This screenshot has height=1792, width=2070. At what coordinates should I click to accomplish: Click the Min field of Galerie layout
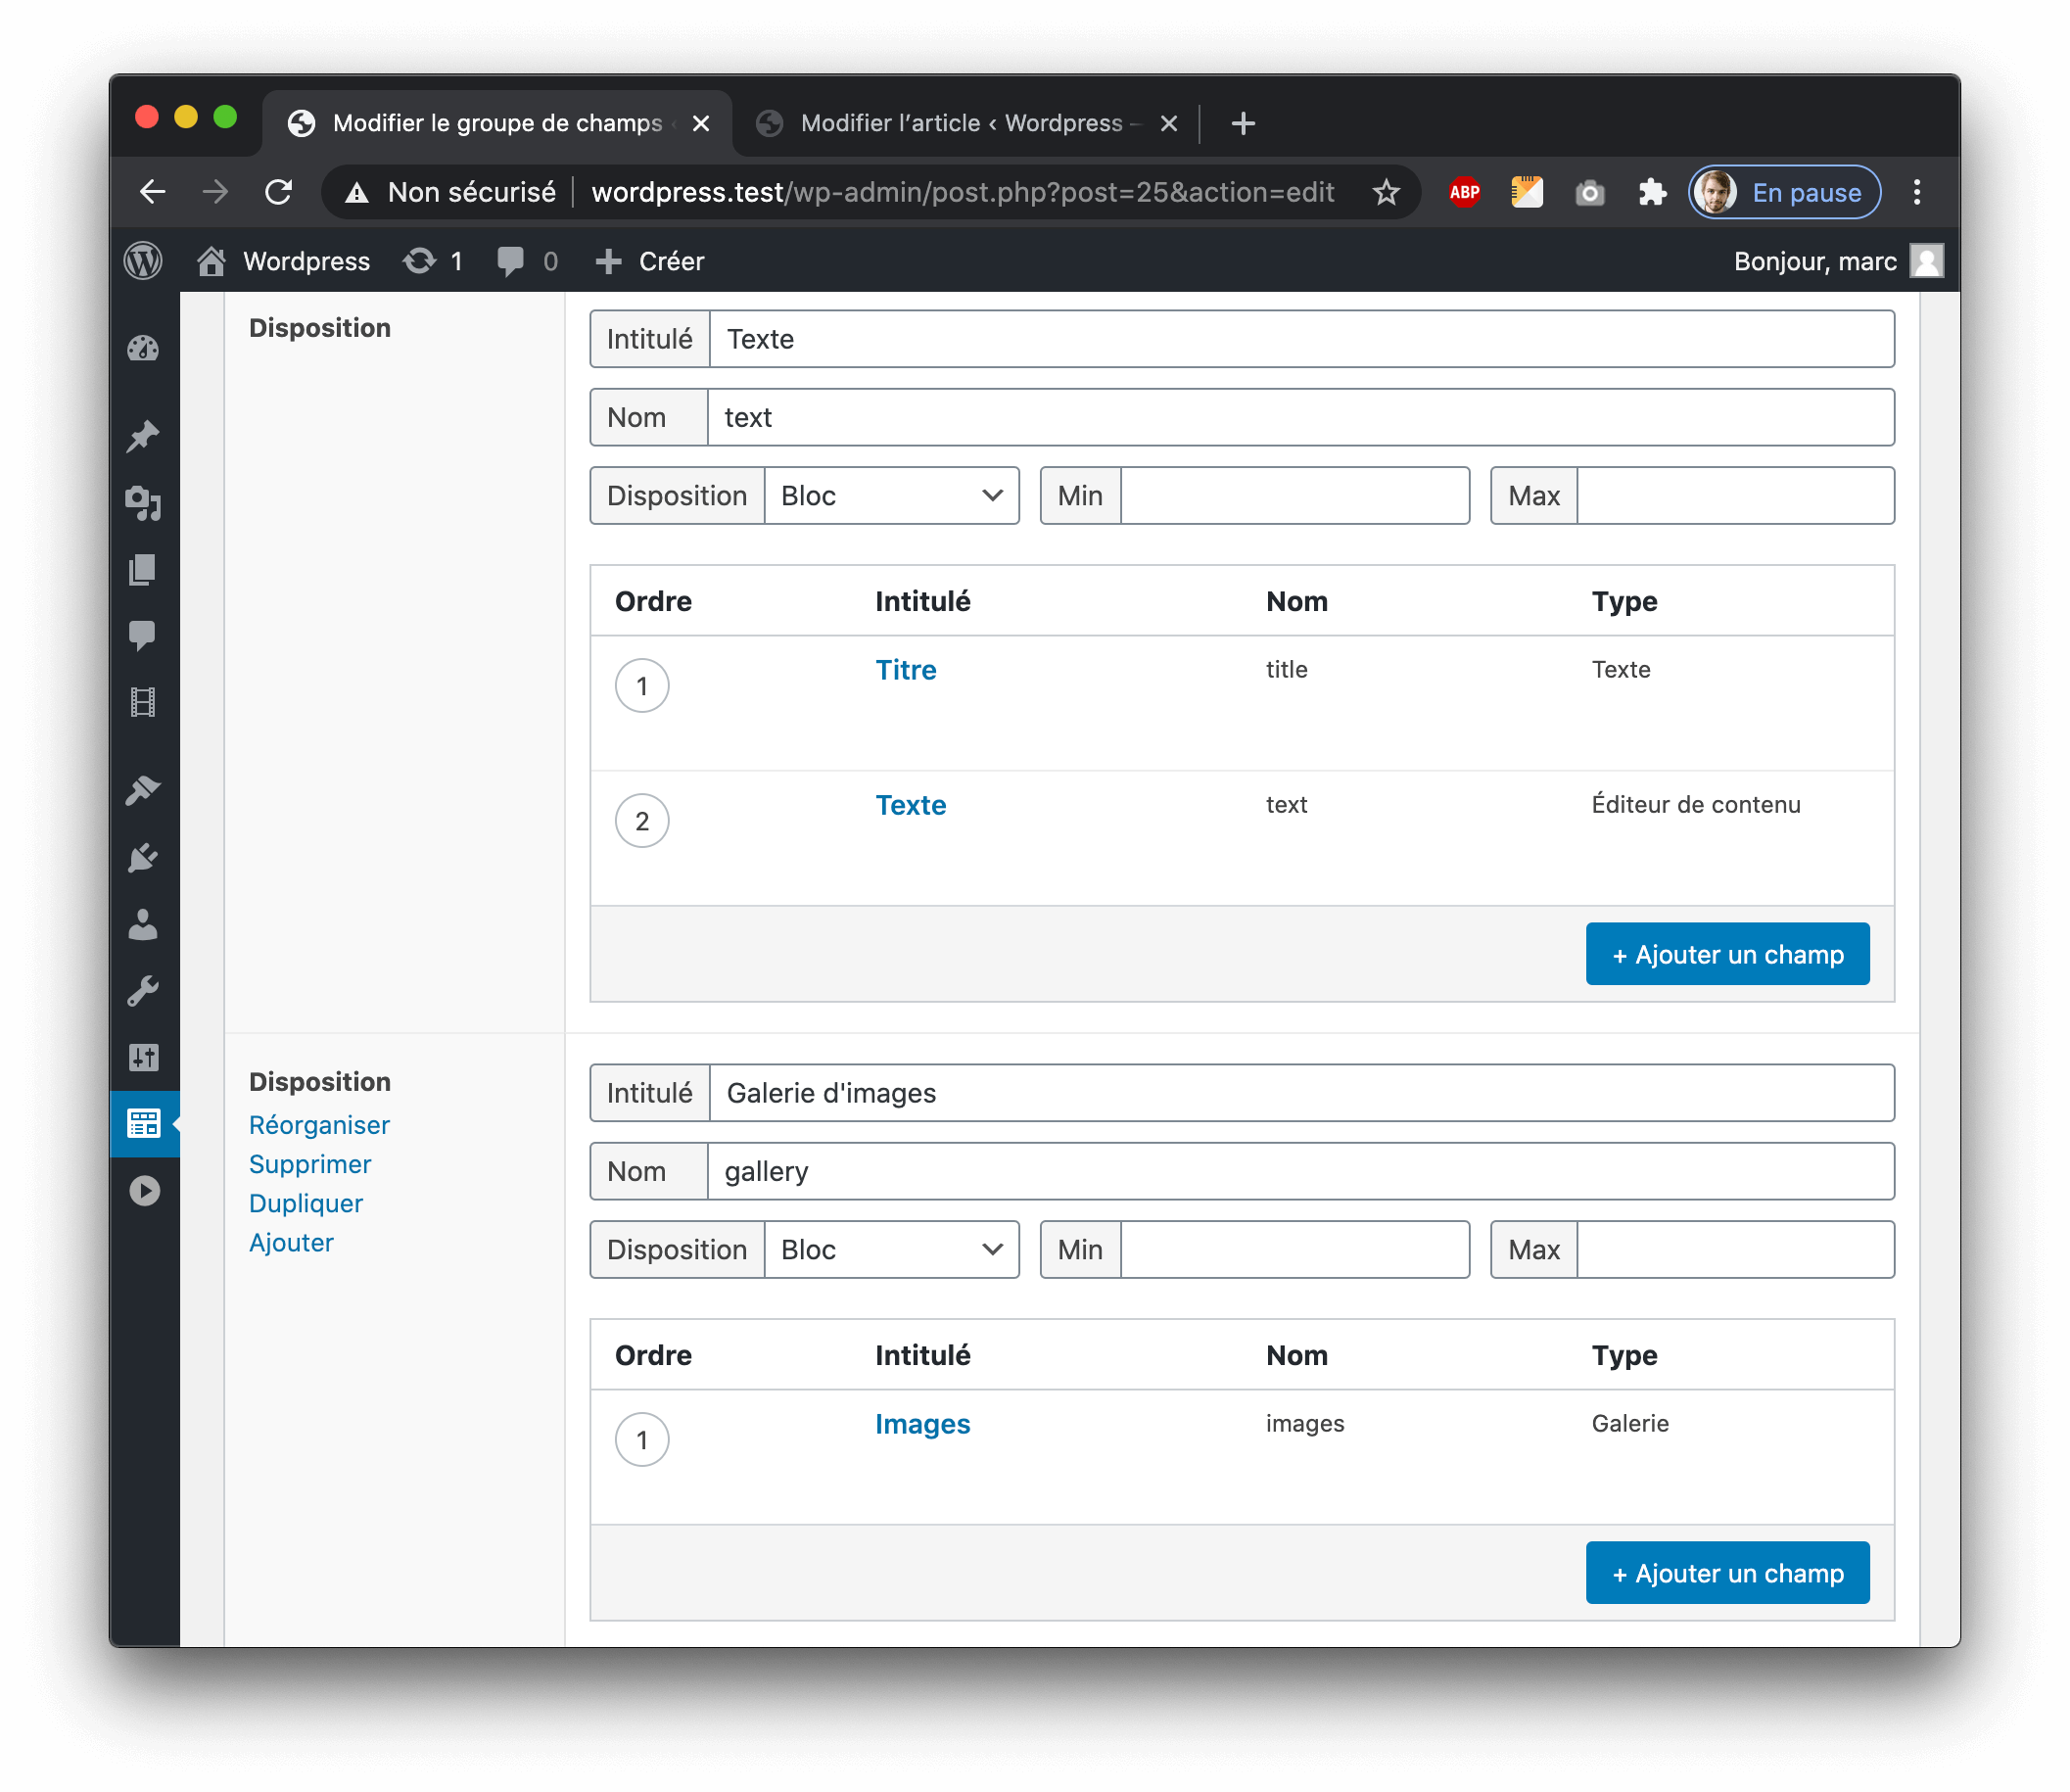tap(1294, 1250)
